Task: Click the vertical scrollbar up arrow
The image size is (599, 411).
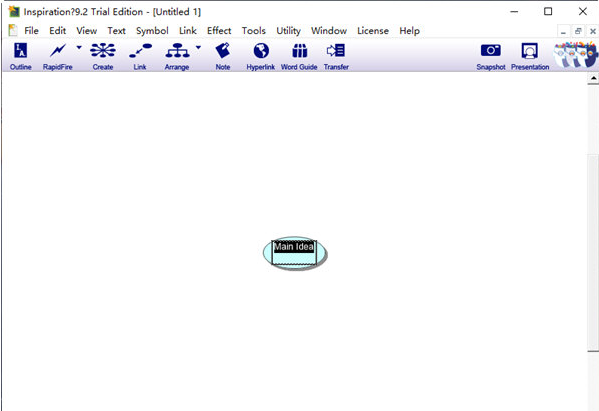Action: (593, 78)
